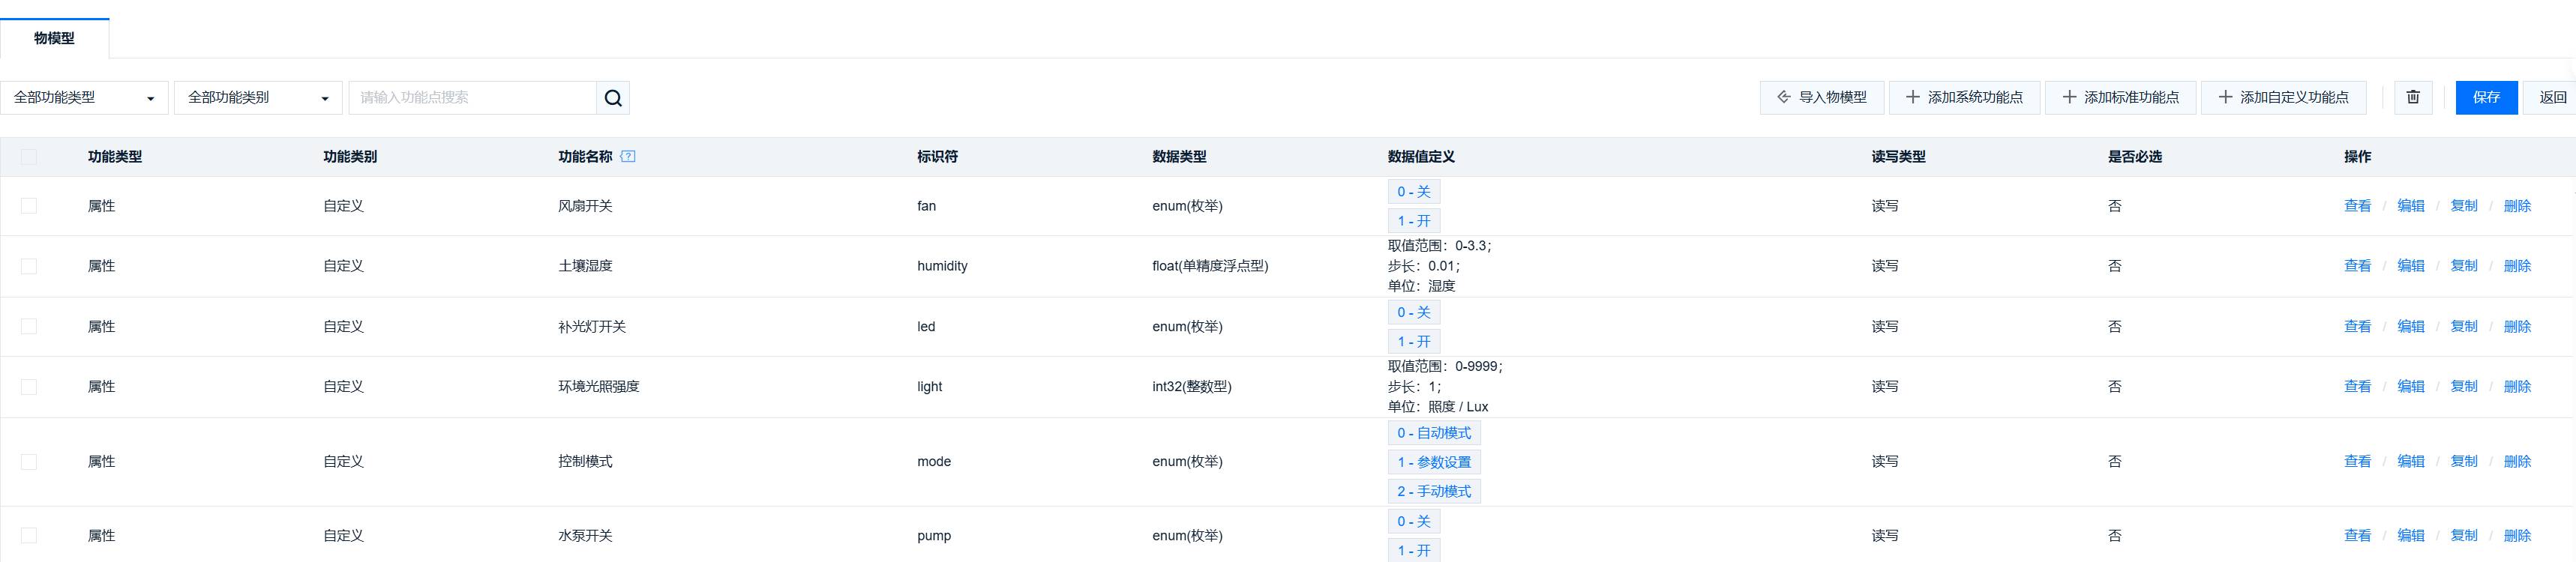Open the 全部功能类型 dropdown
Image resolution: width=2576 pixels, height=562 pixels.
(x=84, y=98)
